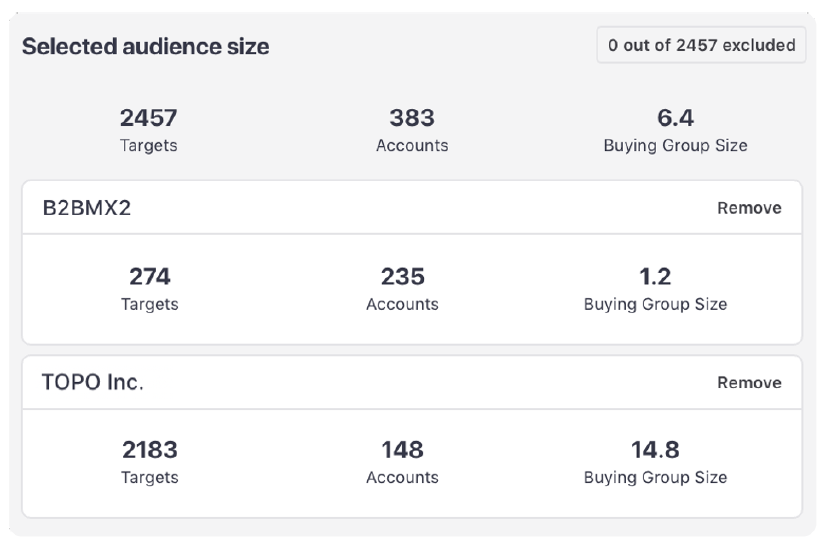Click the 274 Targets value in B2BMX2
828x548 pixels.
[x=149, y=276]
